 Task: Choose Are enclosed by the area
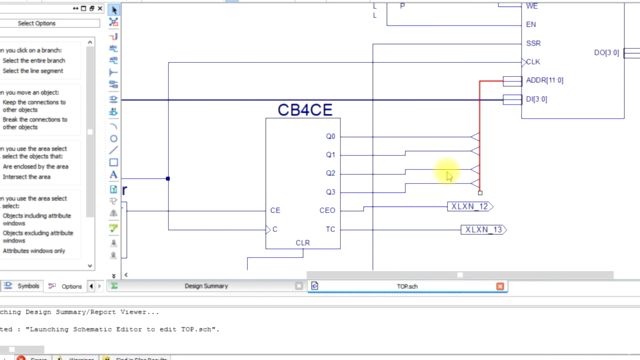(36, 167)
